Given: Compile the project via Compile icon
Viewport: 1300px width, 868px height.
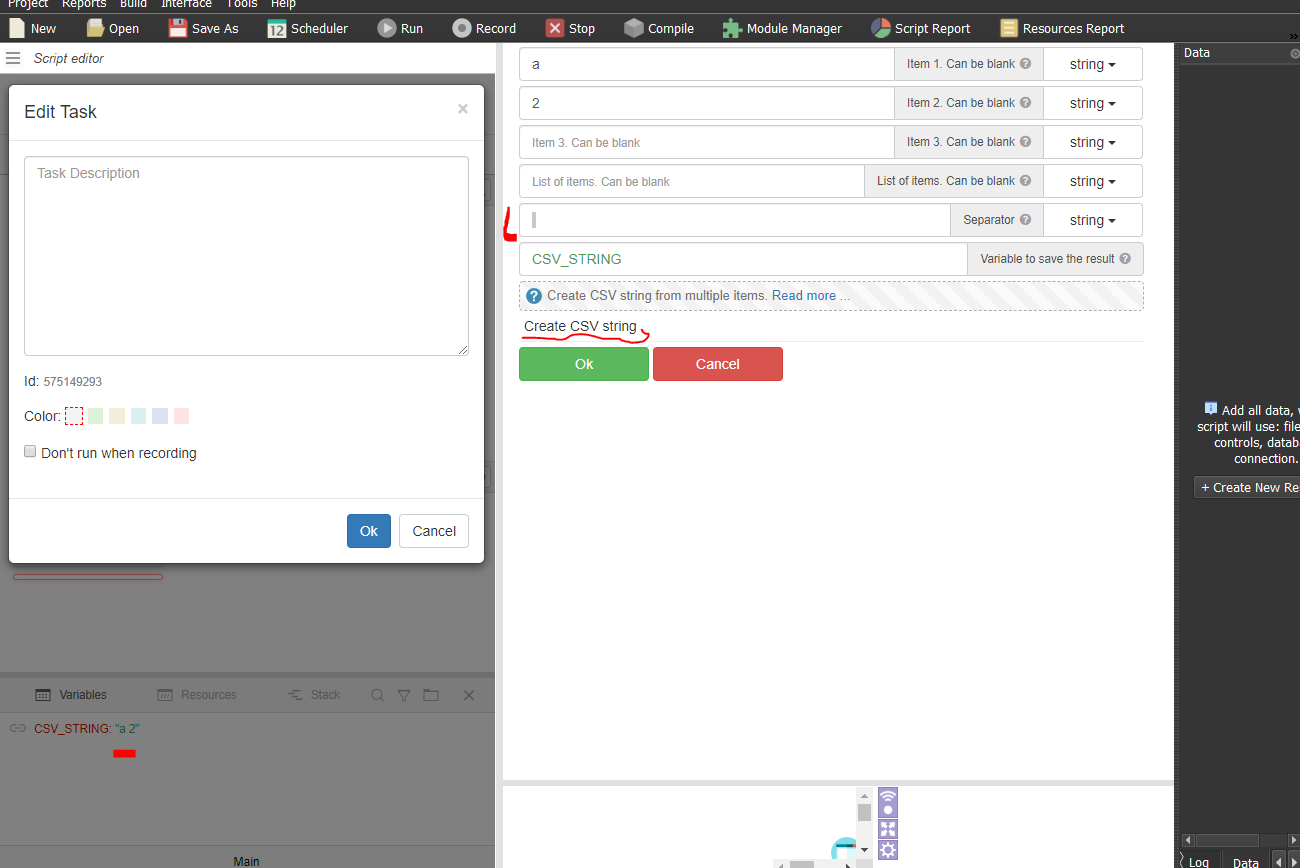Looking at the screenshot, I should point(658,28).
